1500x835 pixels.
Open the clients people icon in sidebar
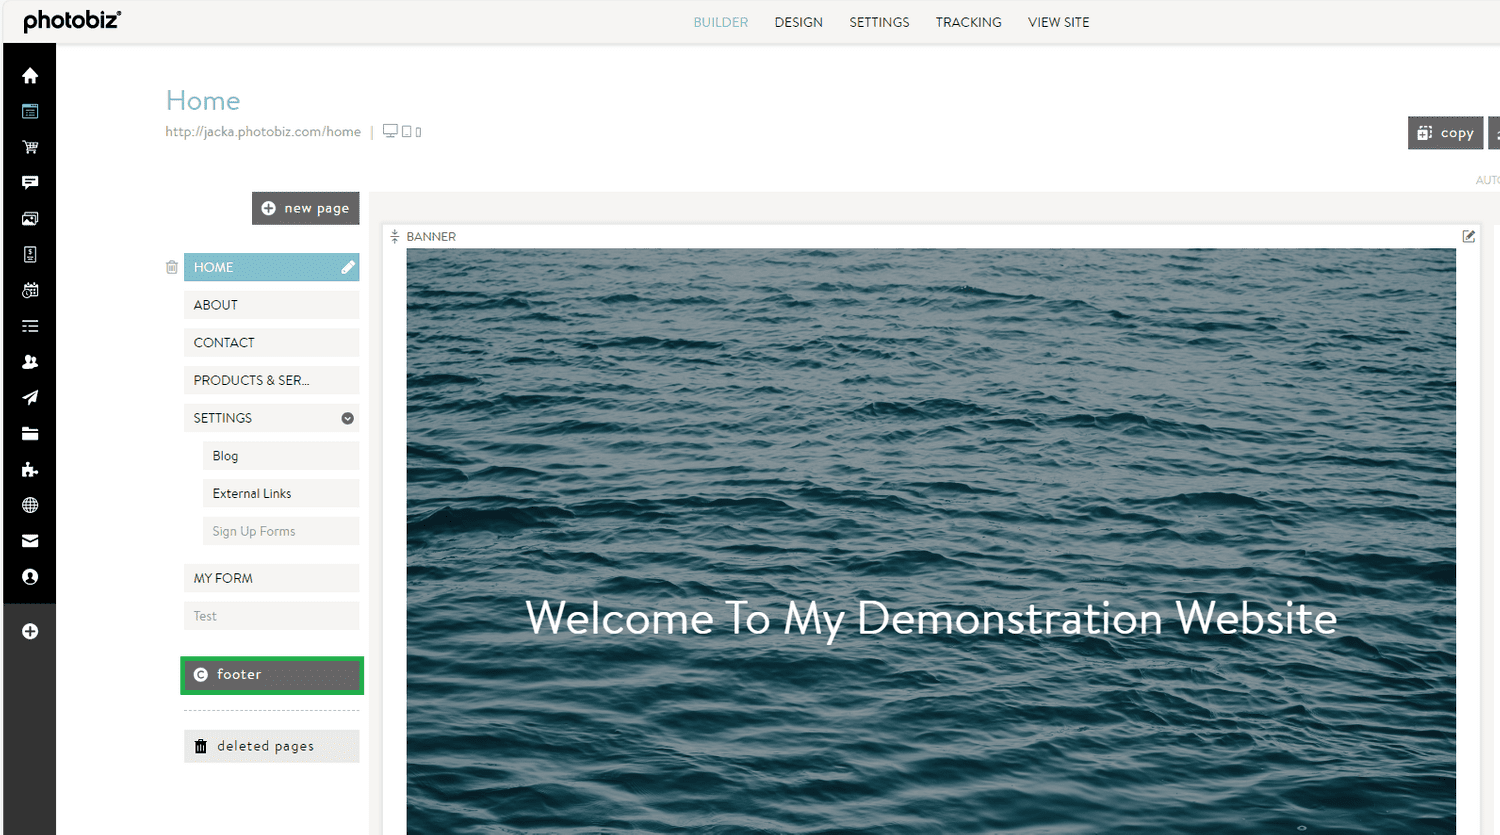click(x=29, y=361)
